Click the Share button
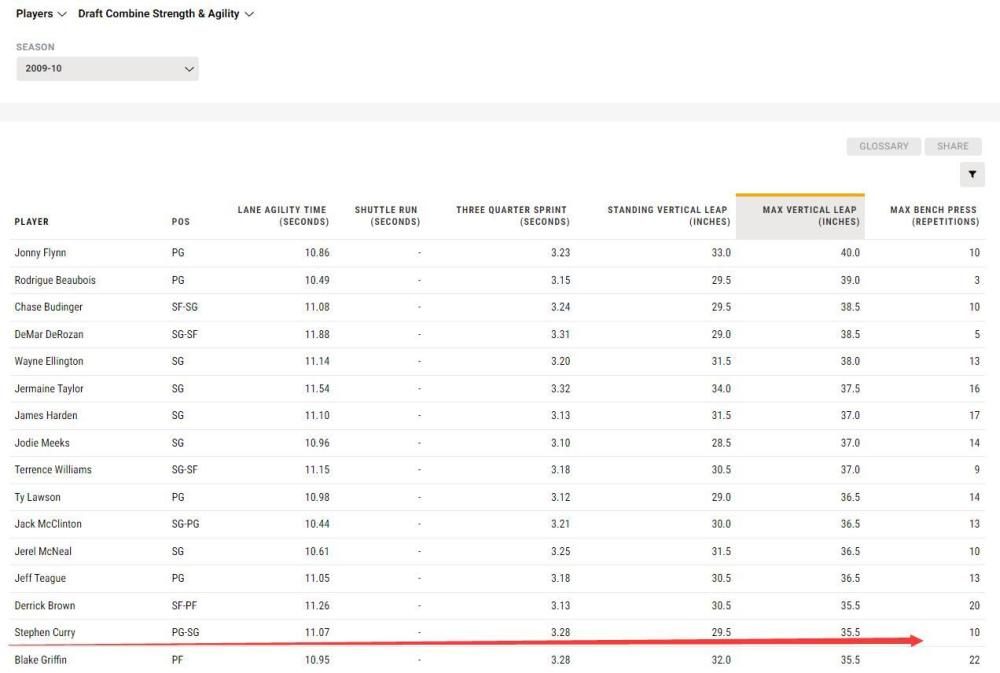The image size is (1000, 673). [952, 146]
